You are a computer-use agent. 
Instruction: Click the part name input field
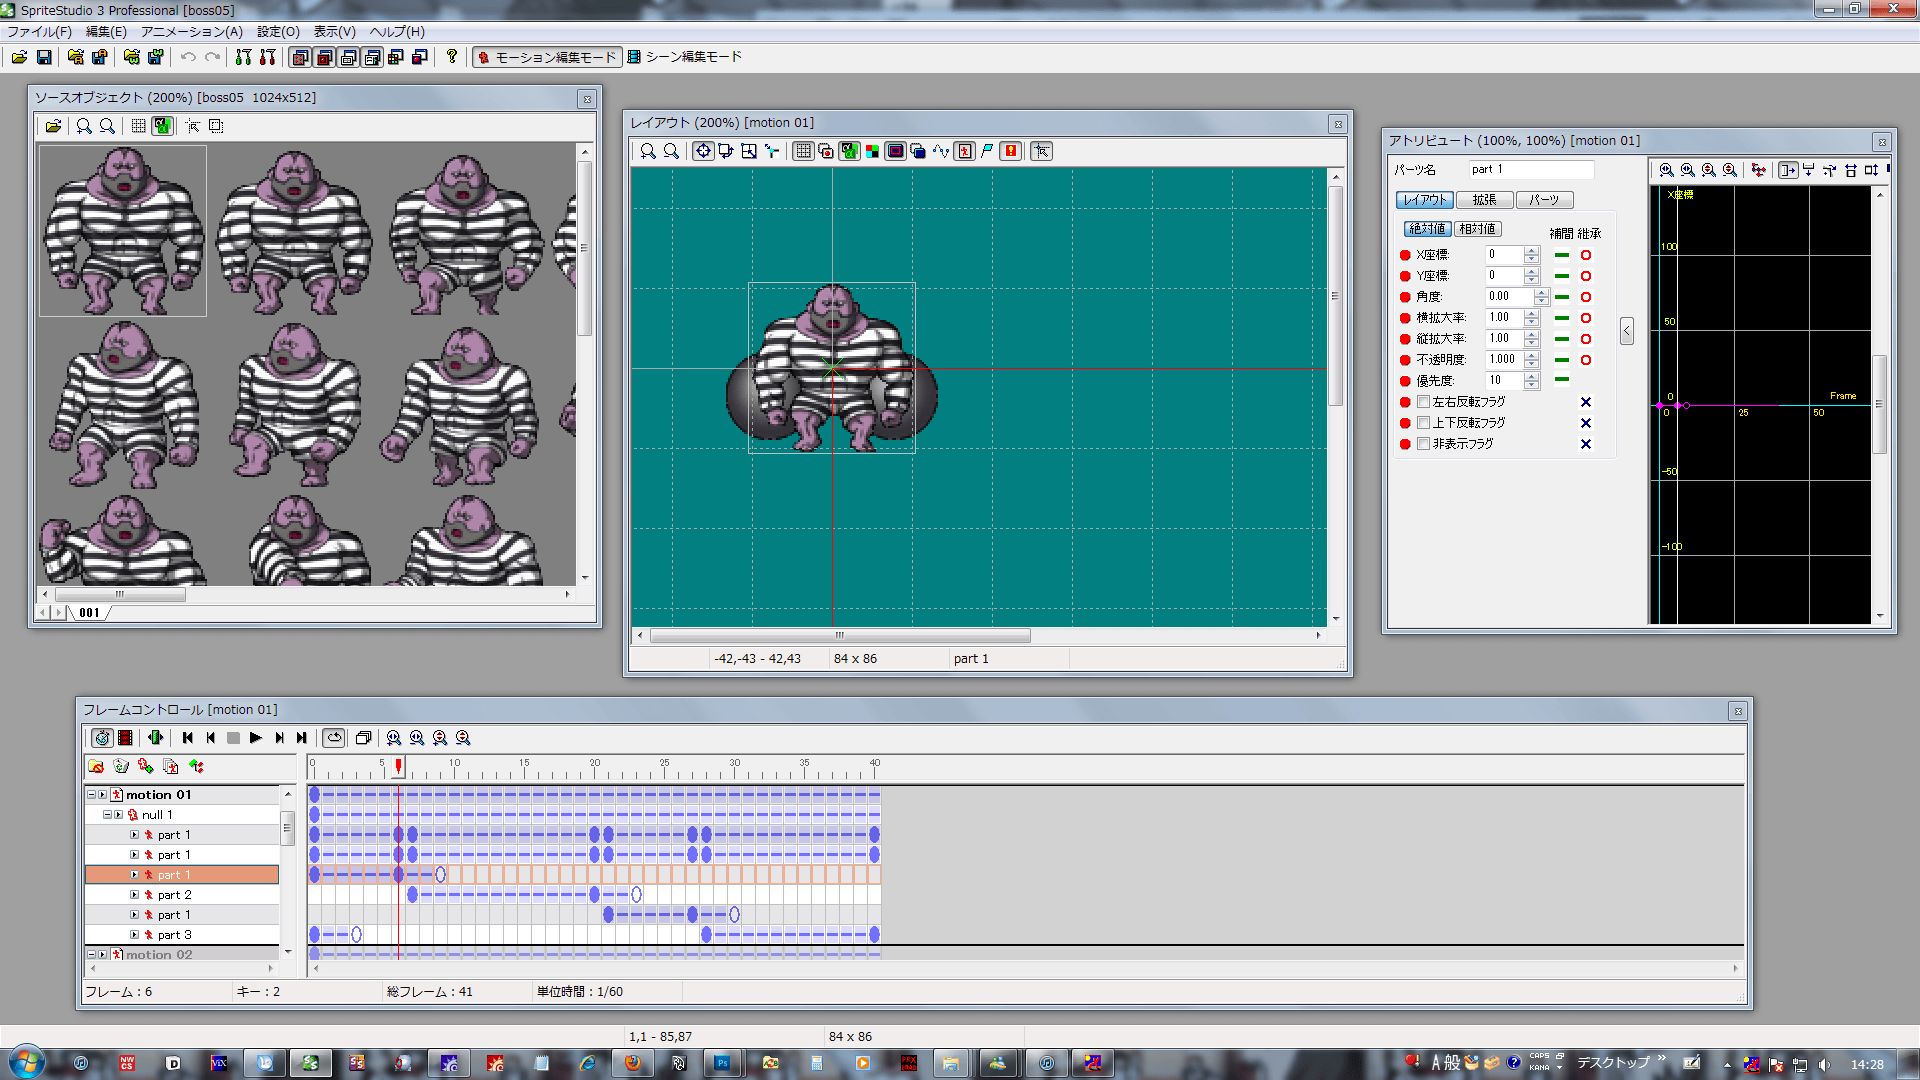click(1531, 170)
